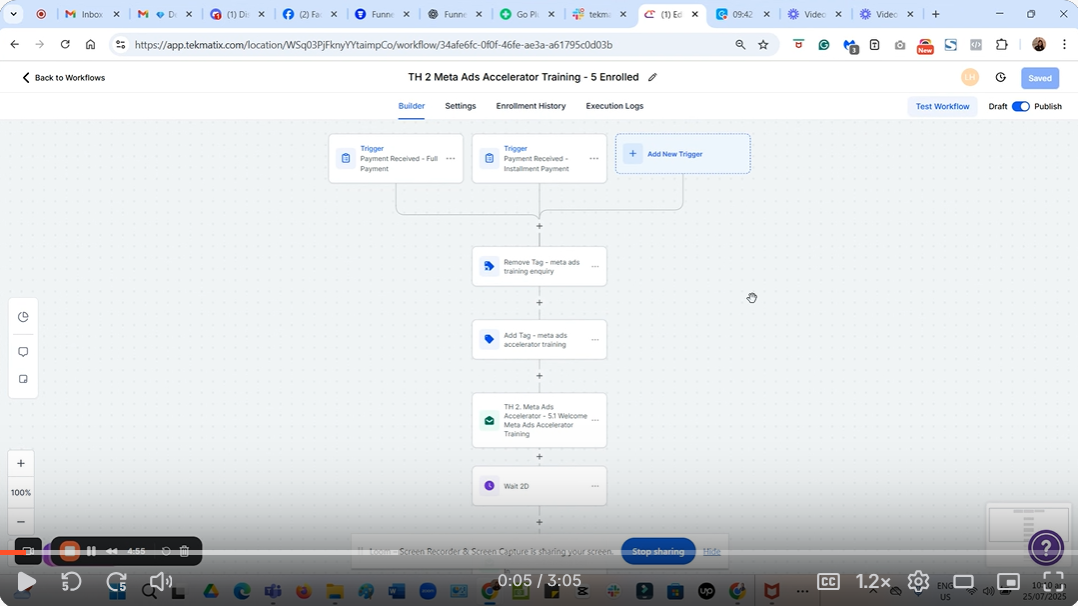This screenshot has width=1078, height=606.
Task: Enter fullscreen on the video player
Action: [x=1053, y=582]
